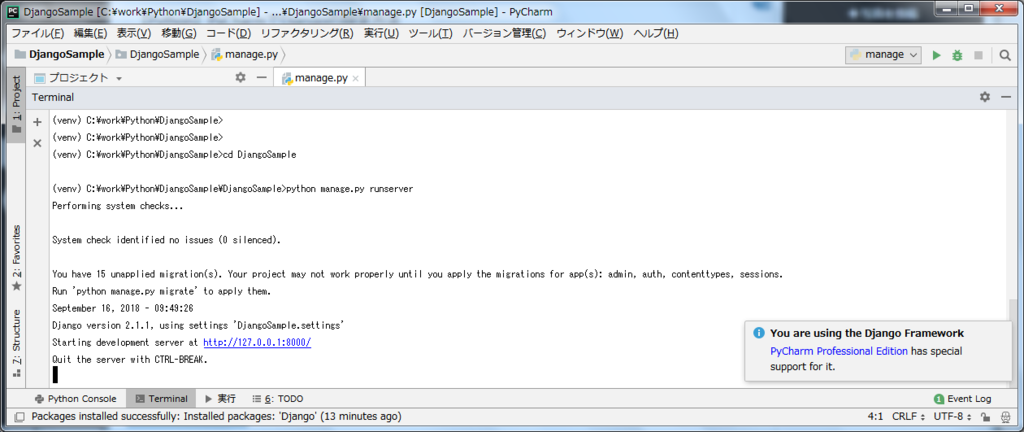Click the Packages installed successfully status message
Screen dimensions: 1024x432
click(216, 416)
